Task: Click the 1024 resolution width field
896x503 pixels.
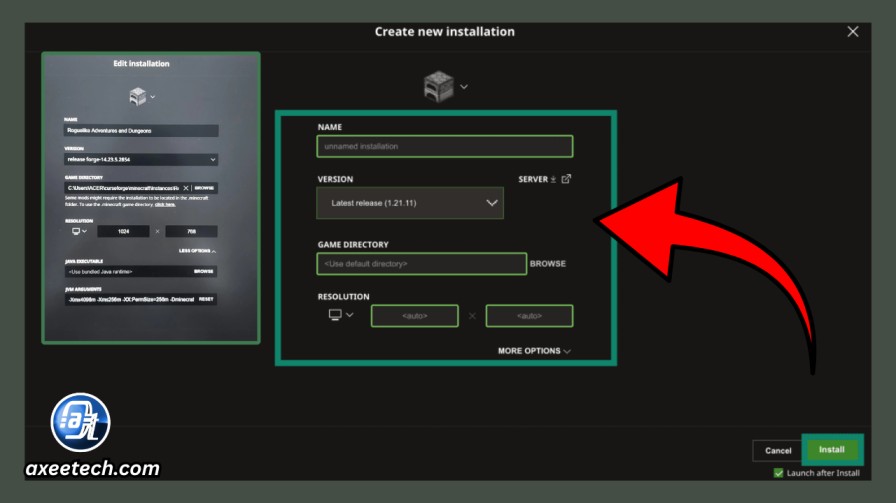Action: click(123, 231)
